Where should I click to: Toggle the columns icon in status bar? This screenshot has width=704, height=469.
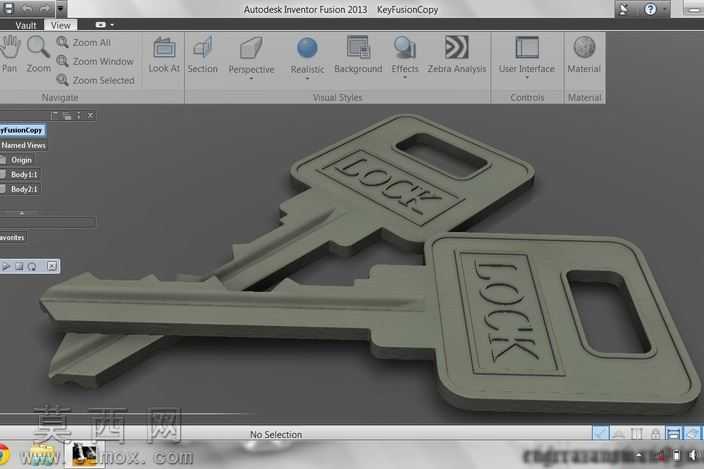pyautogui.click(x=637, y=434)
